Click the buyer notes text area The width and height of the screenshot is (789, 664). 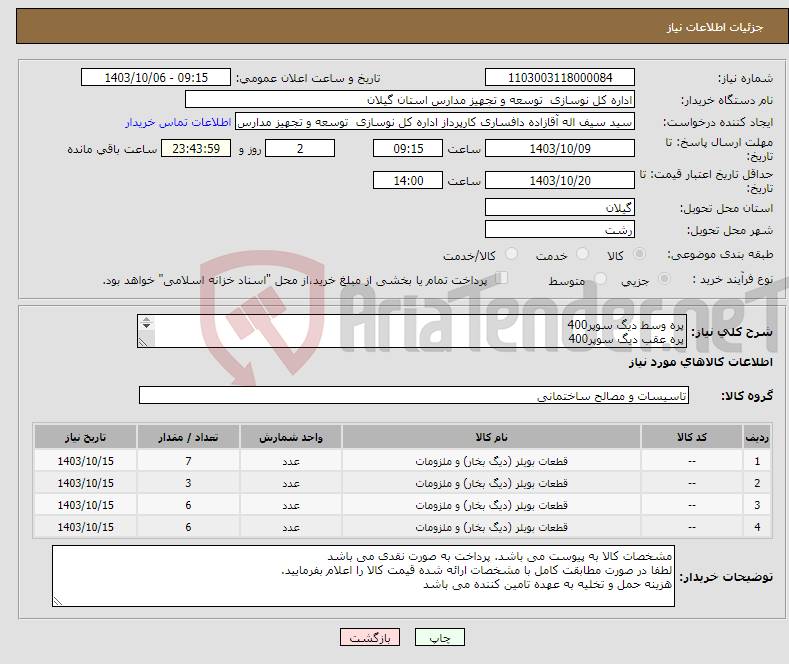click(363, 576)
